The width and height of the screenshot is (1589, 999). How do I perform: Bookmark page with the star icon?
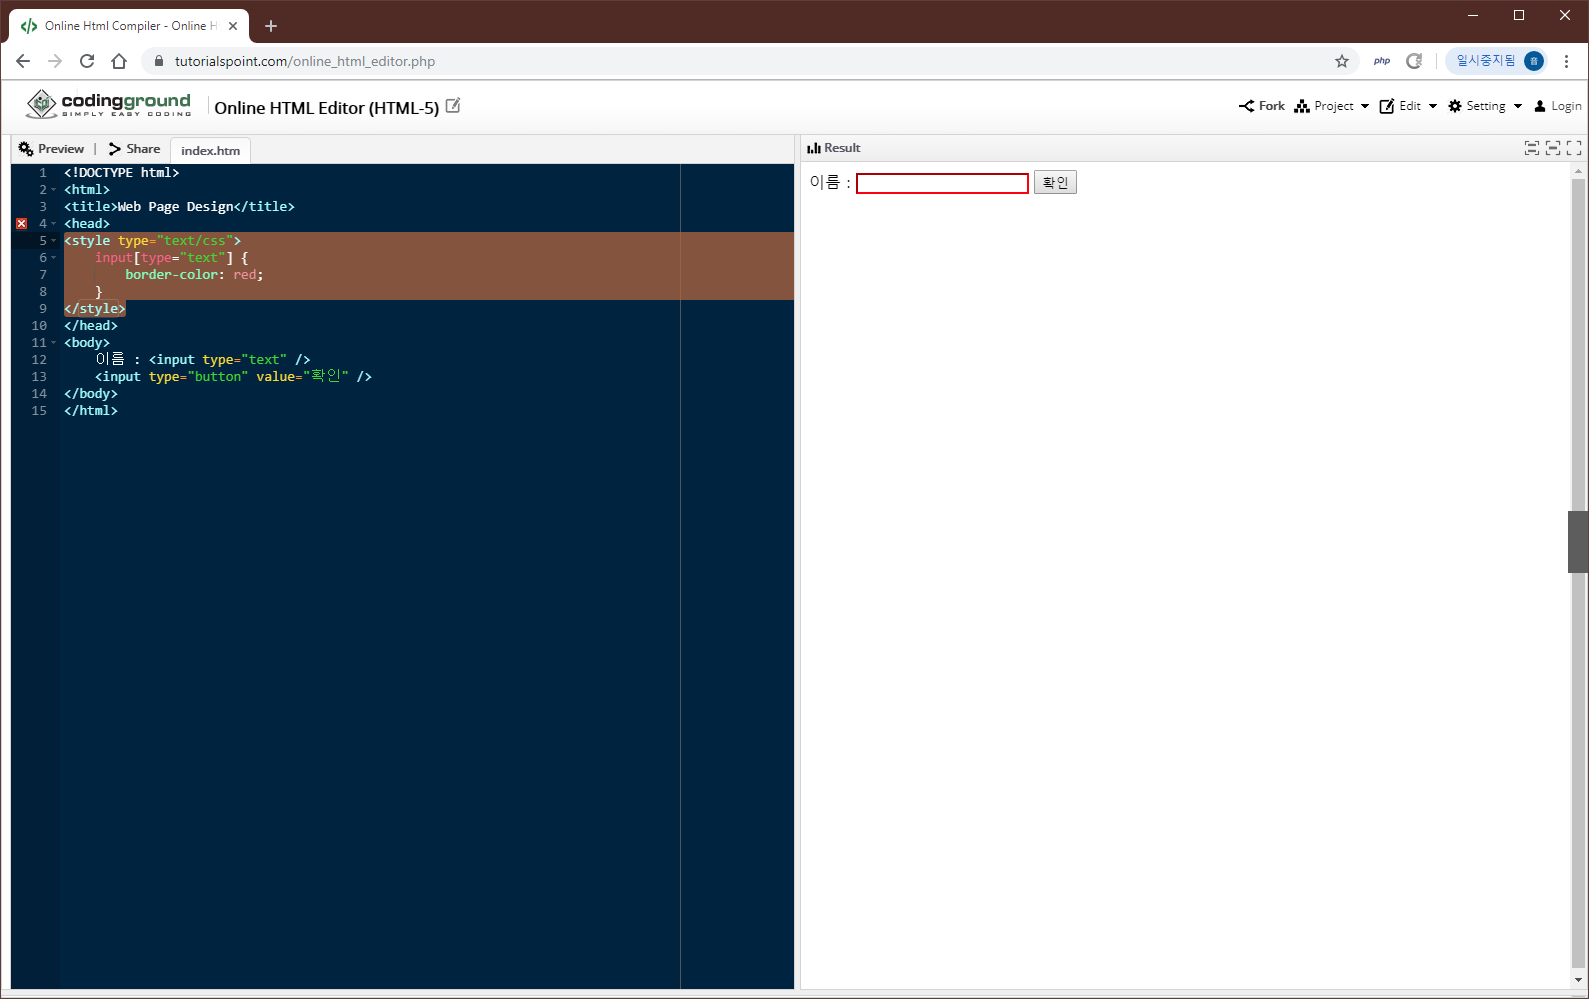coord(1342,61)
